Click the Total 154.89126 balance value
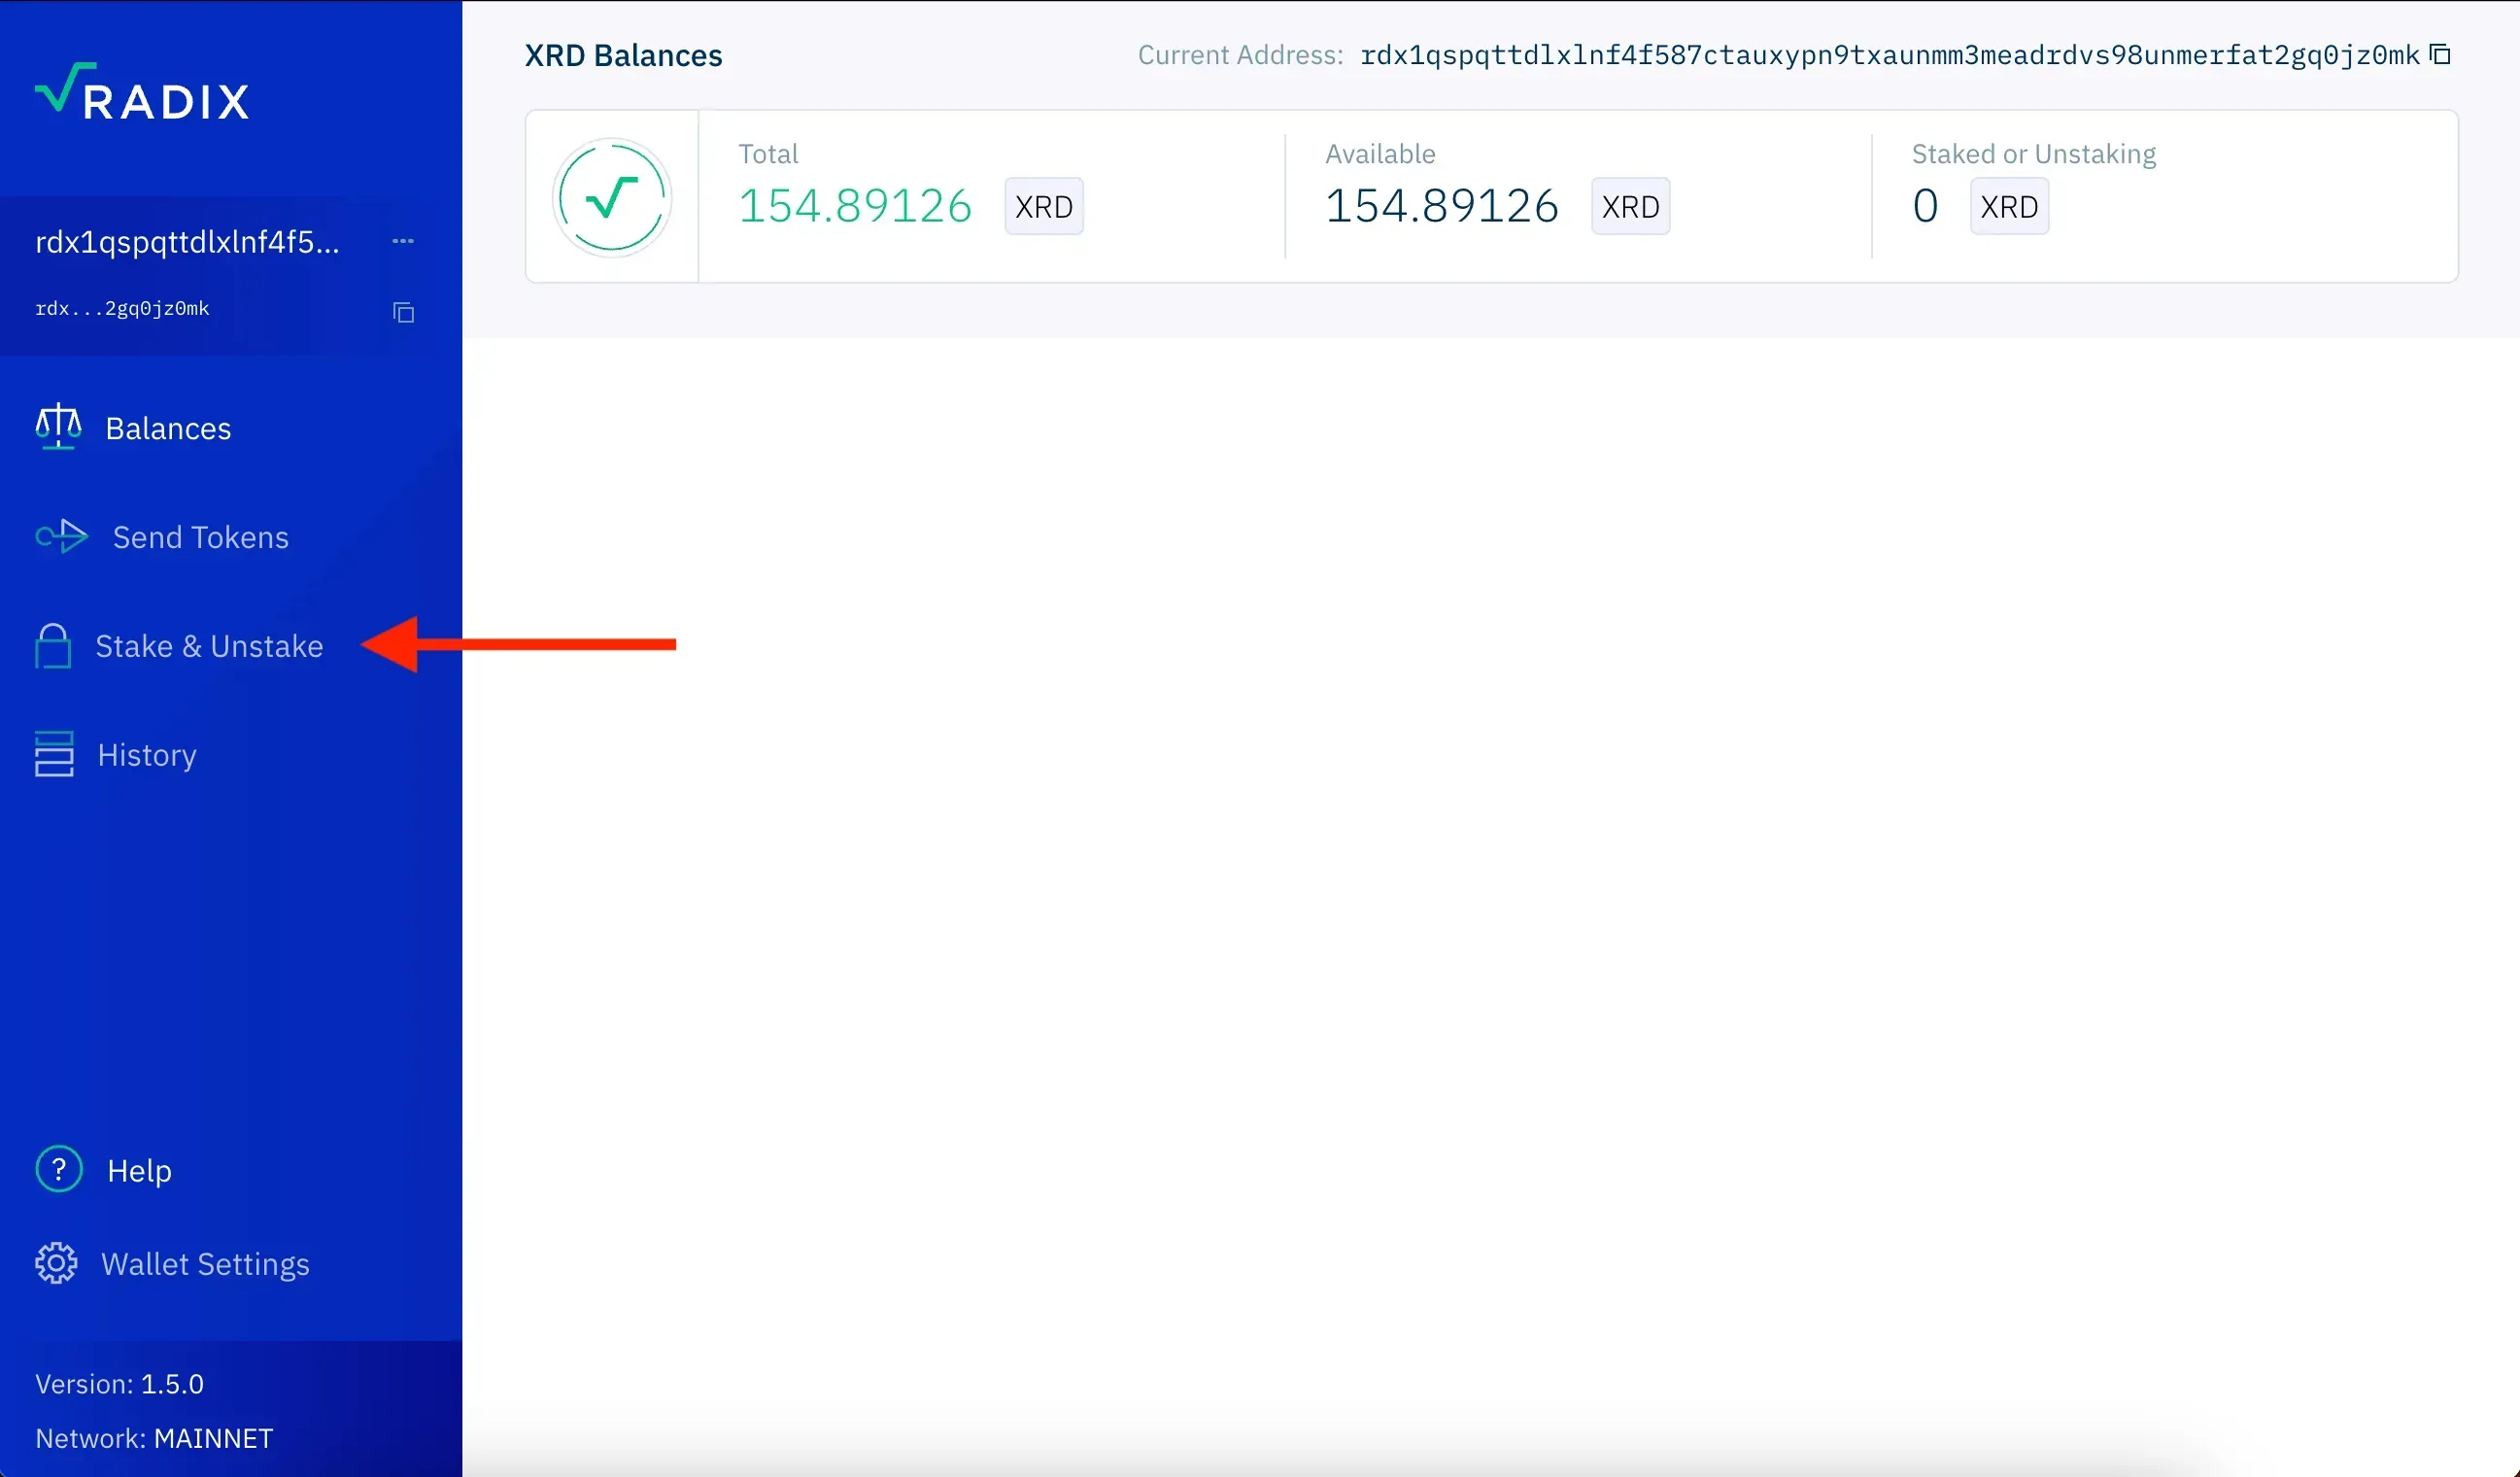 [x=855, y=206]
